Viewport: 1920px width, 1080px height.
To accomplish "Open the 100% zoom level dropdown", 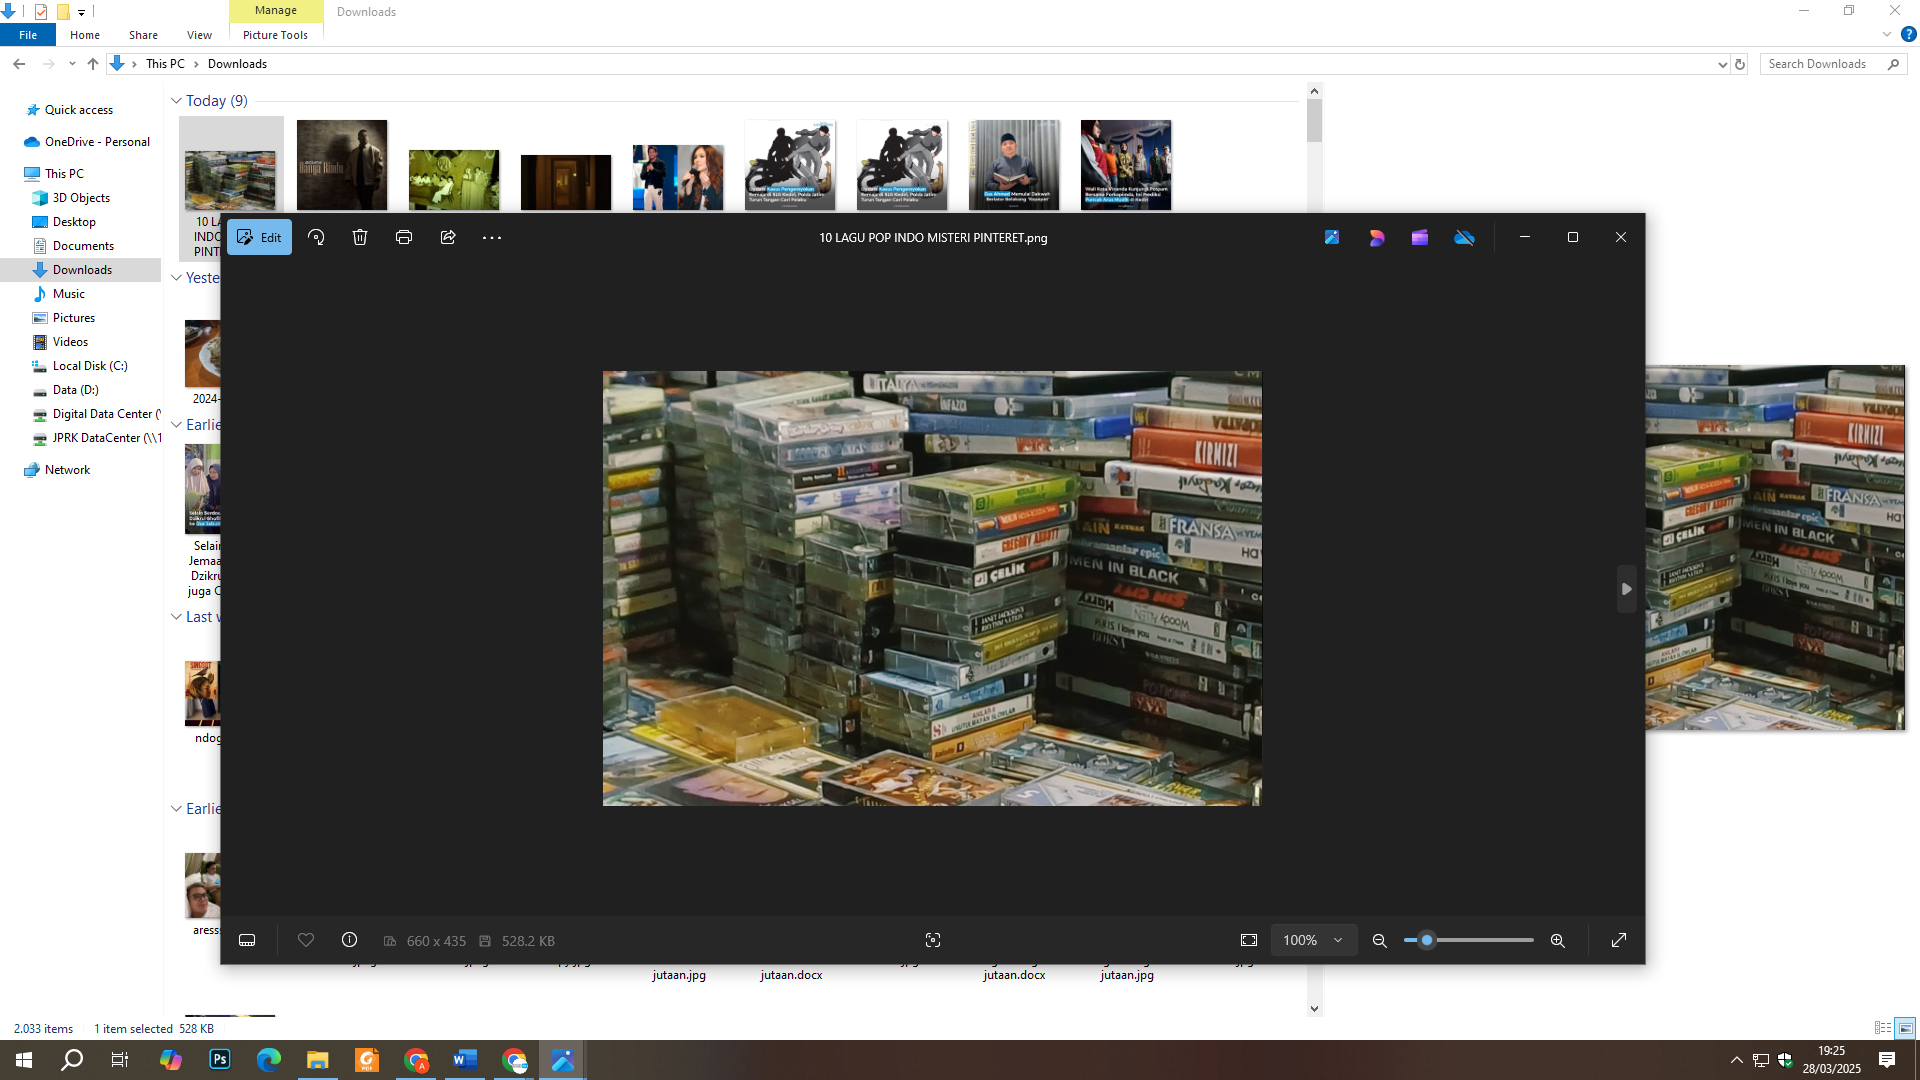I will tap(1313, 940).
